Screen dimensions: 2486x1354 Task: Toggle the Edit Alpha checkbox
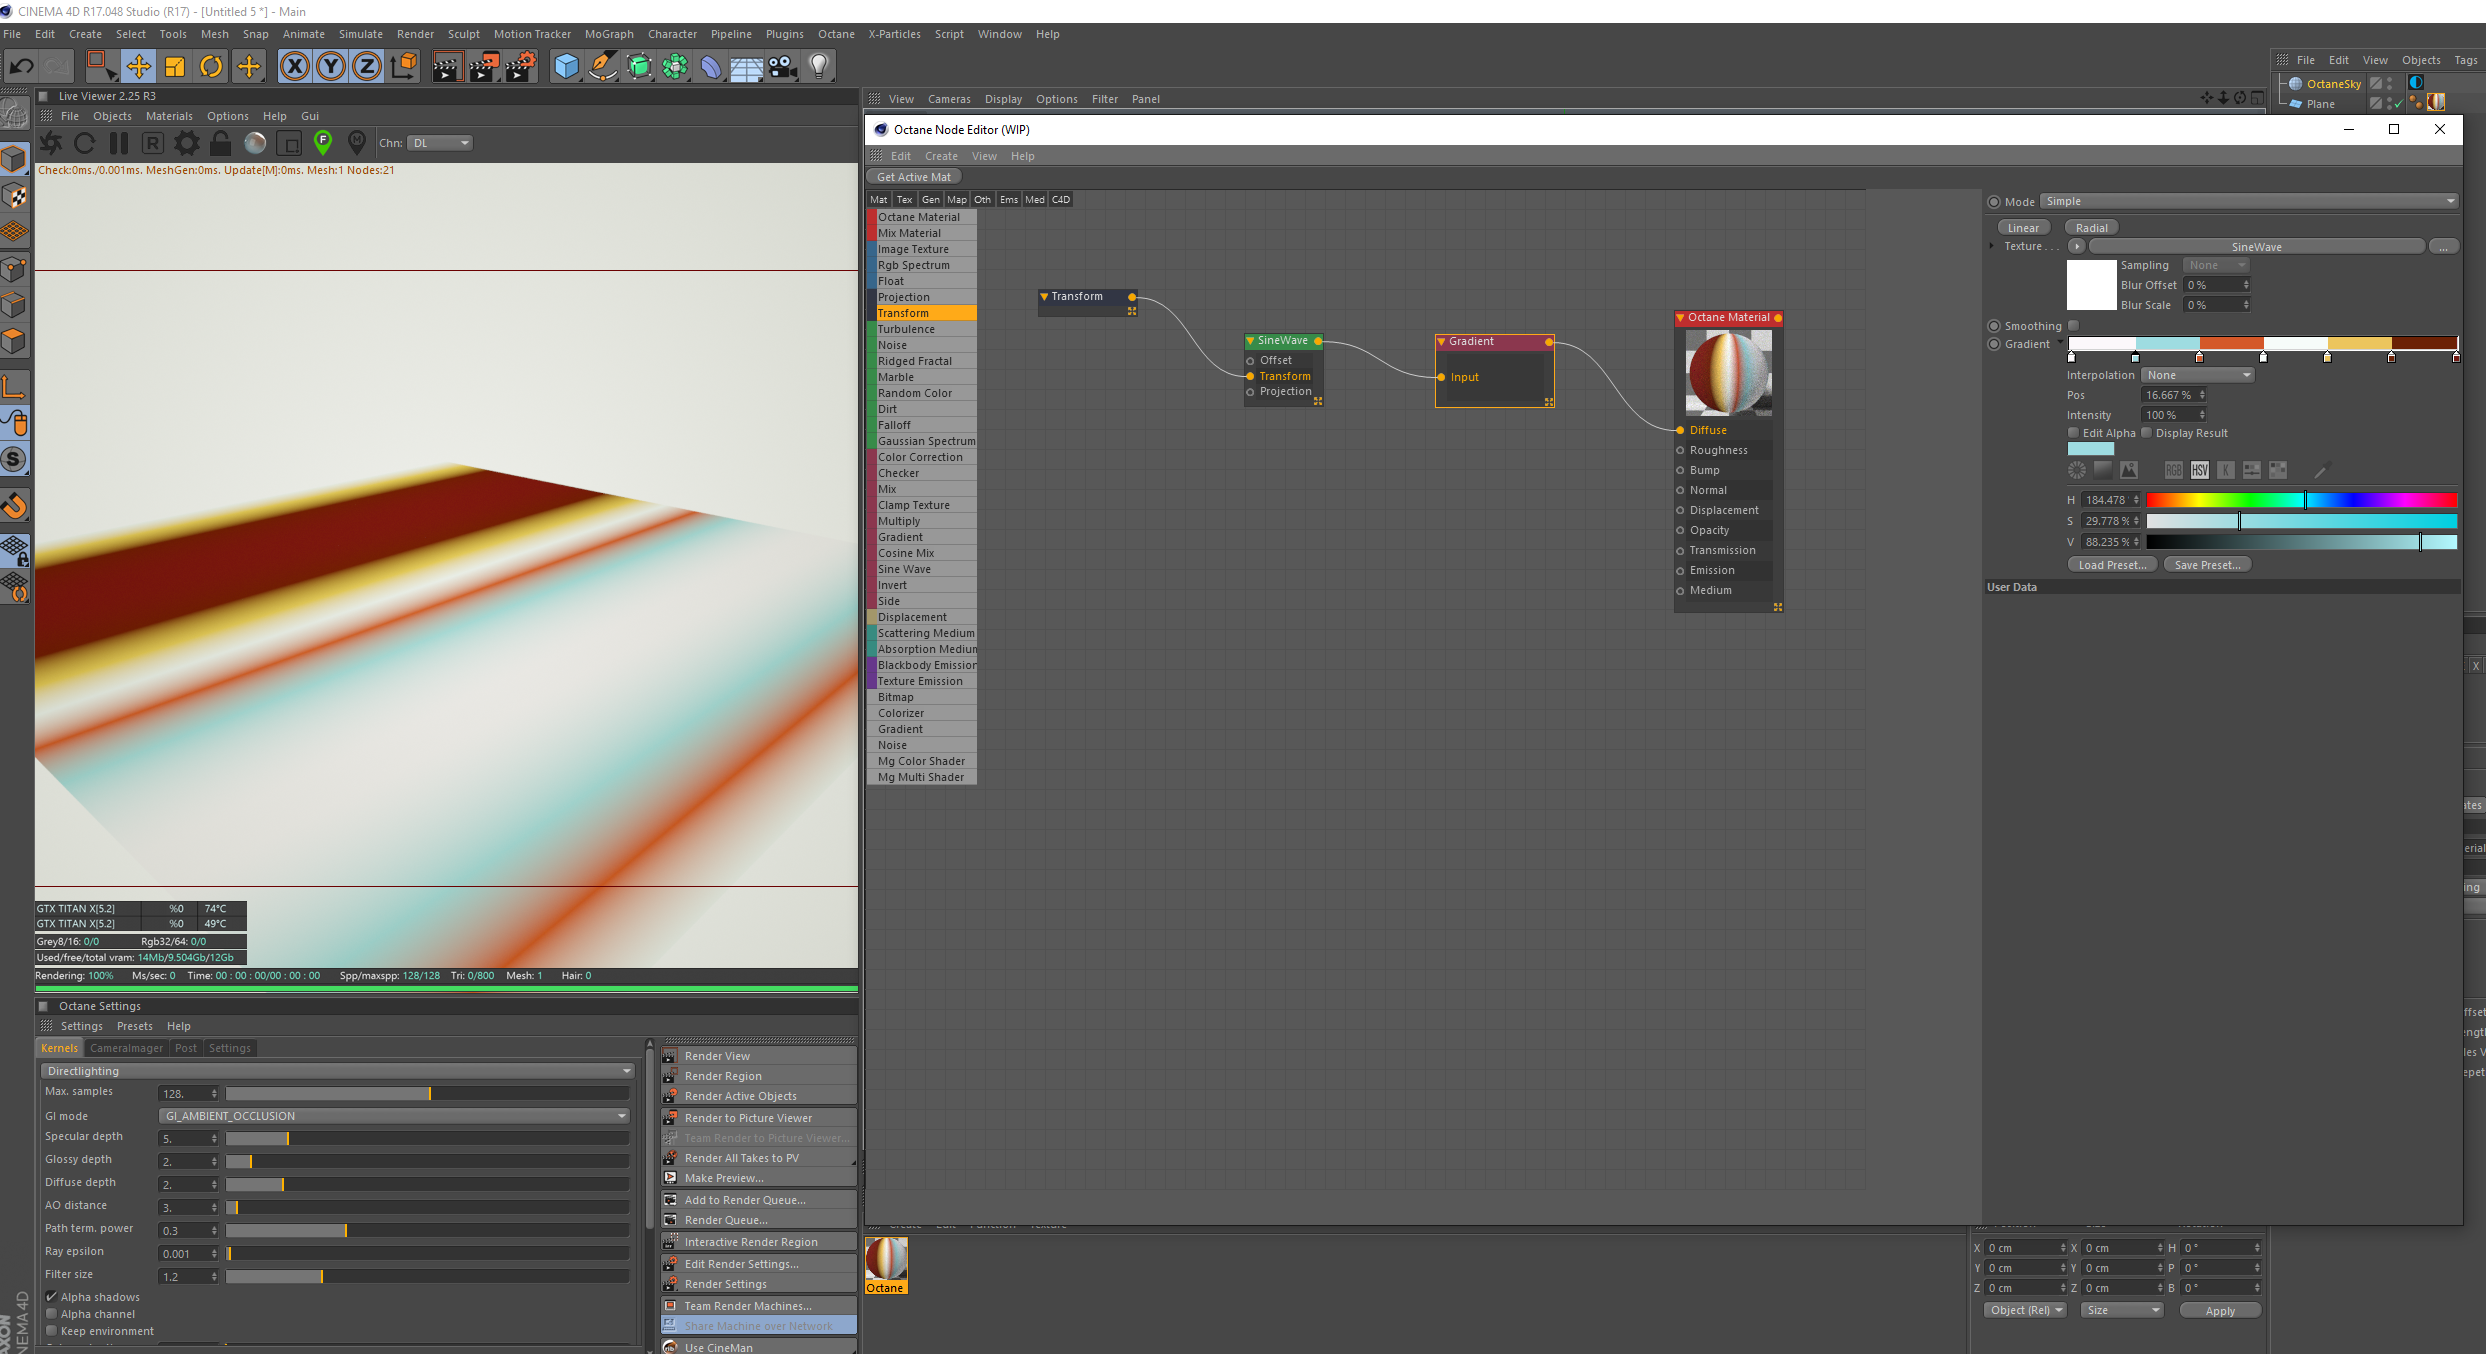pyautogui.click(x=2073, y=433)
